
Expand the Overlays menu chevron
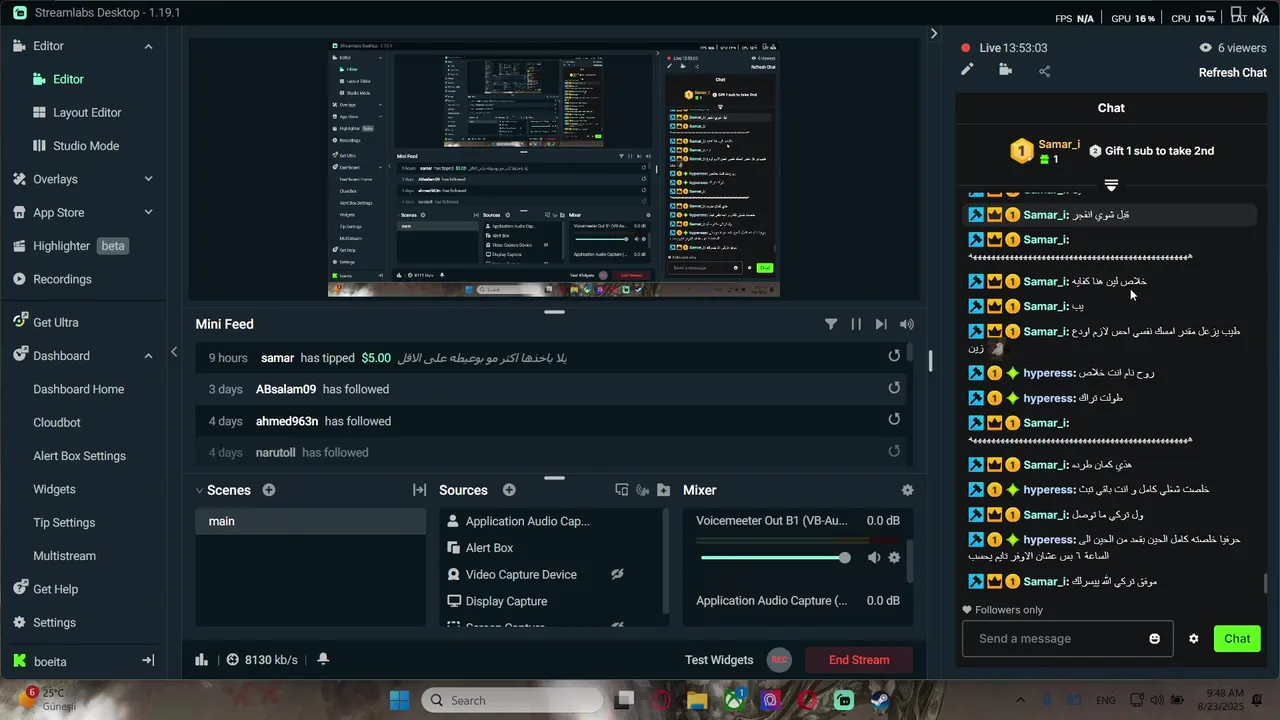[148, 179]
